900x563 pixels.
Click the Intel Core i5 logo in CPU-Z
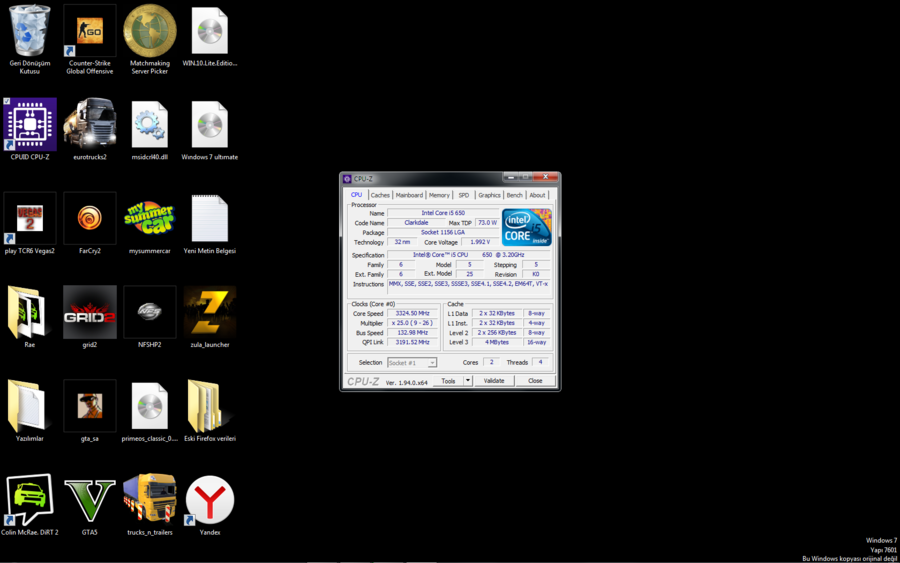526,227
